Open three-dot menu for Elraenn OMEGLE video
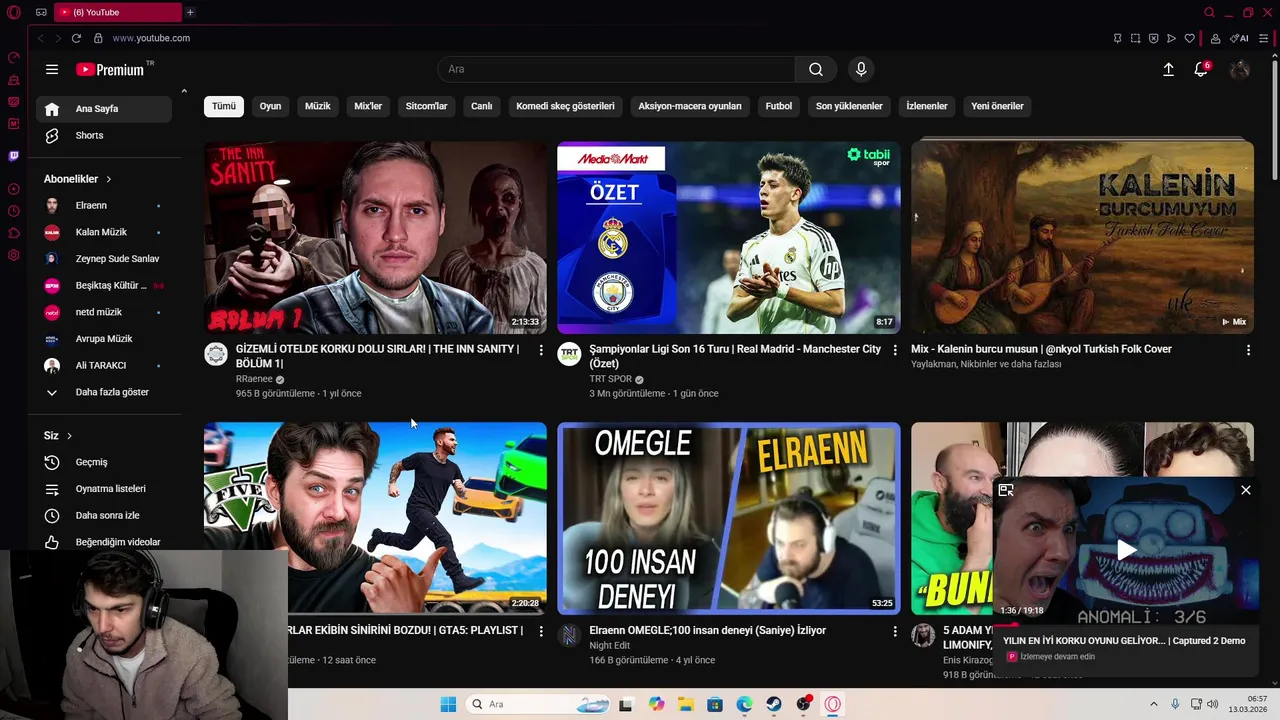This screenshot has width=1280, height=720. pyautogui.click(x=895, y=631)
